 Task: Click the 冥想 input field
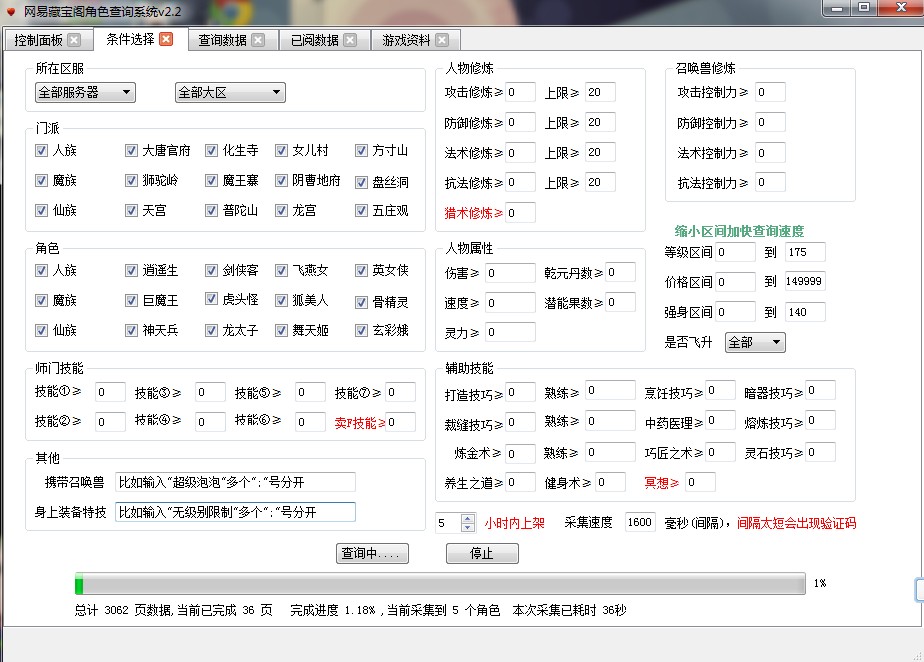pos(700,483)
